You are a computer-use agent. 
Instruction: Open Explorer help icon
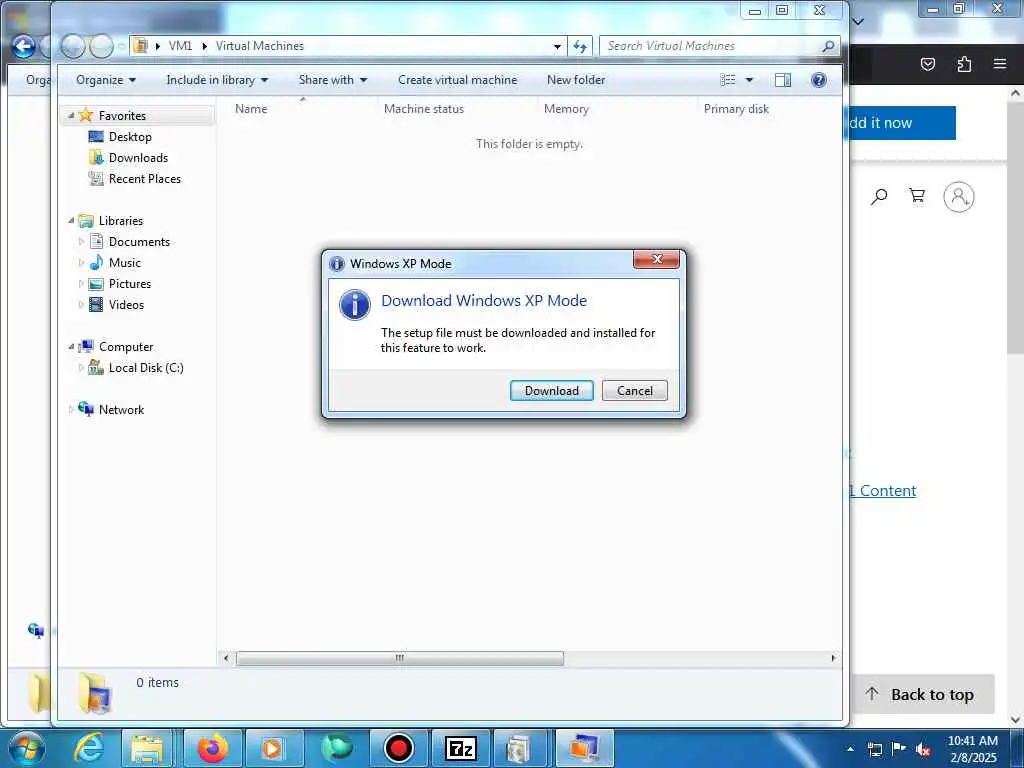tap(818, 80)
